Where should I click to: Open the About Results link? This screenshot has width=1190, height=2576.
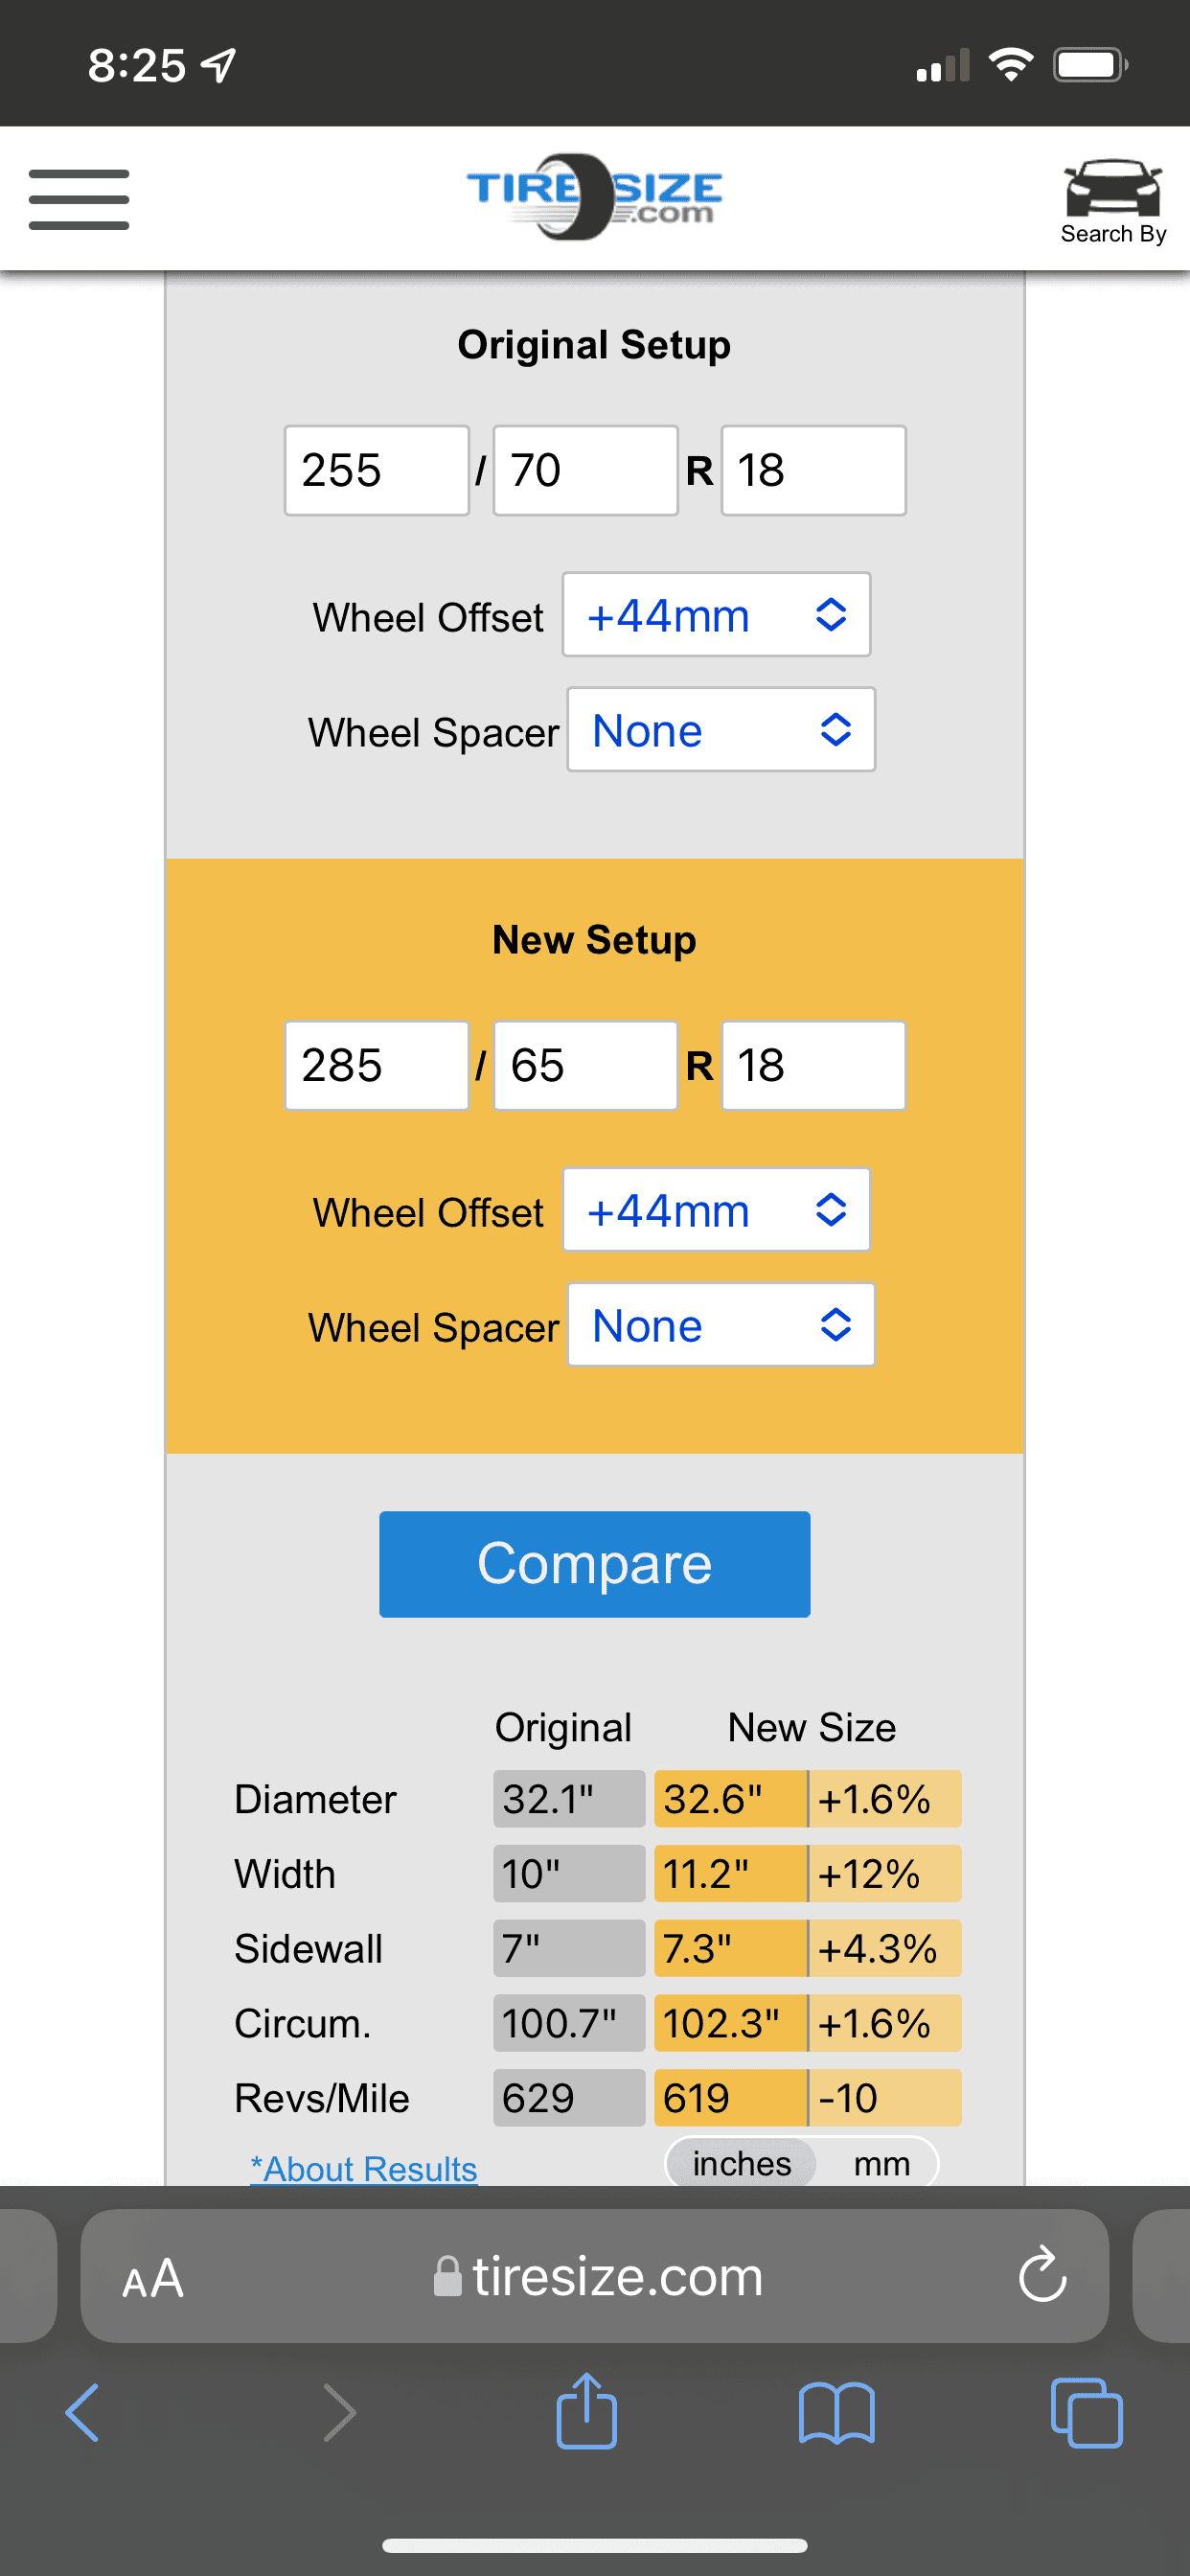(x=363, y=2168)
